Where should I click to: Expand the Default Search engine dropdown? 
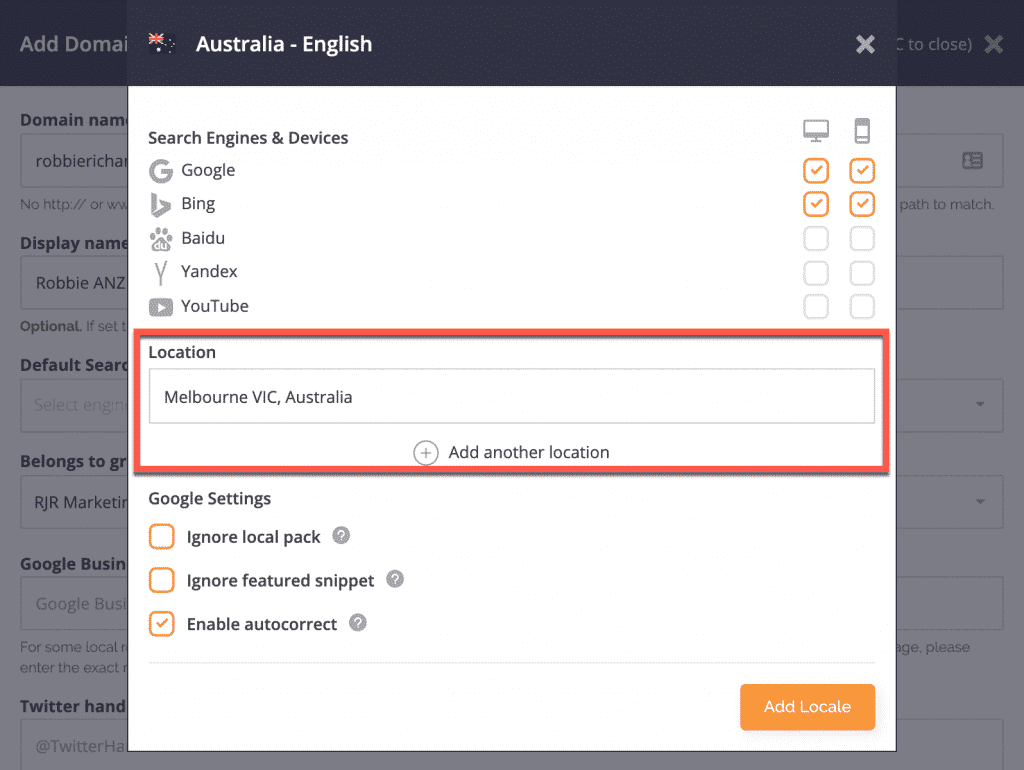point(981,404)
